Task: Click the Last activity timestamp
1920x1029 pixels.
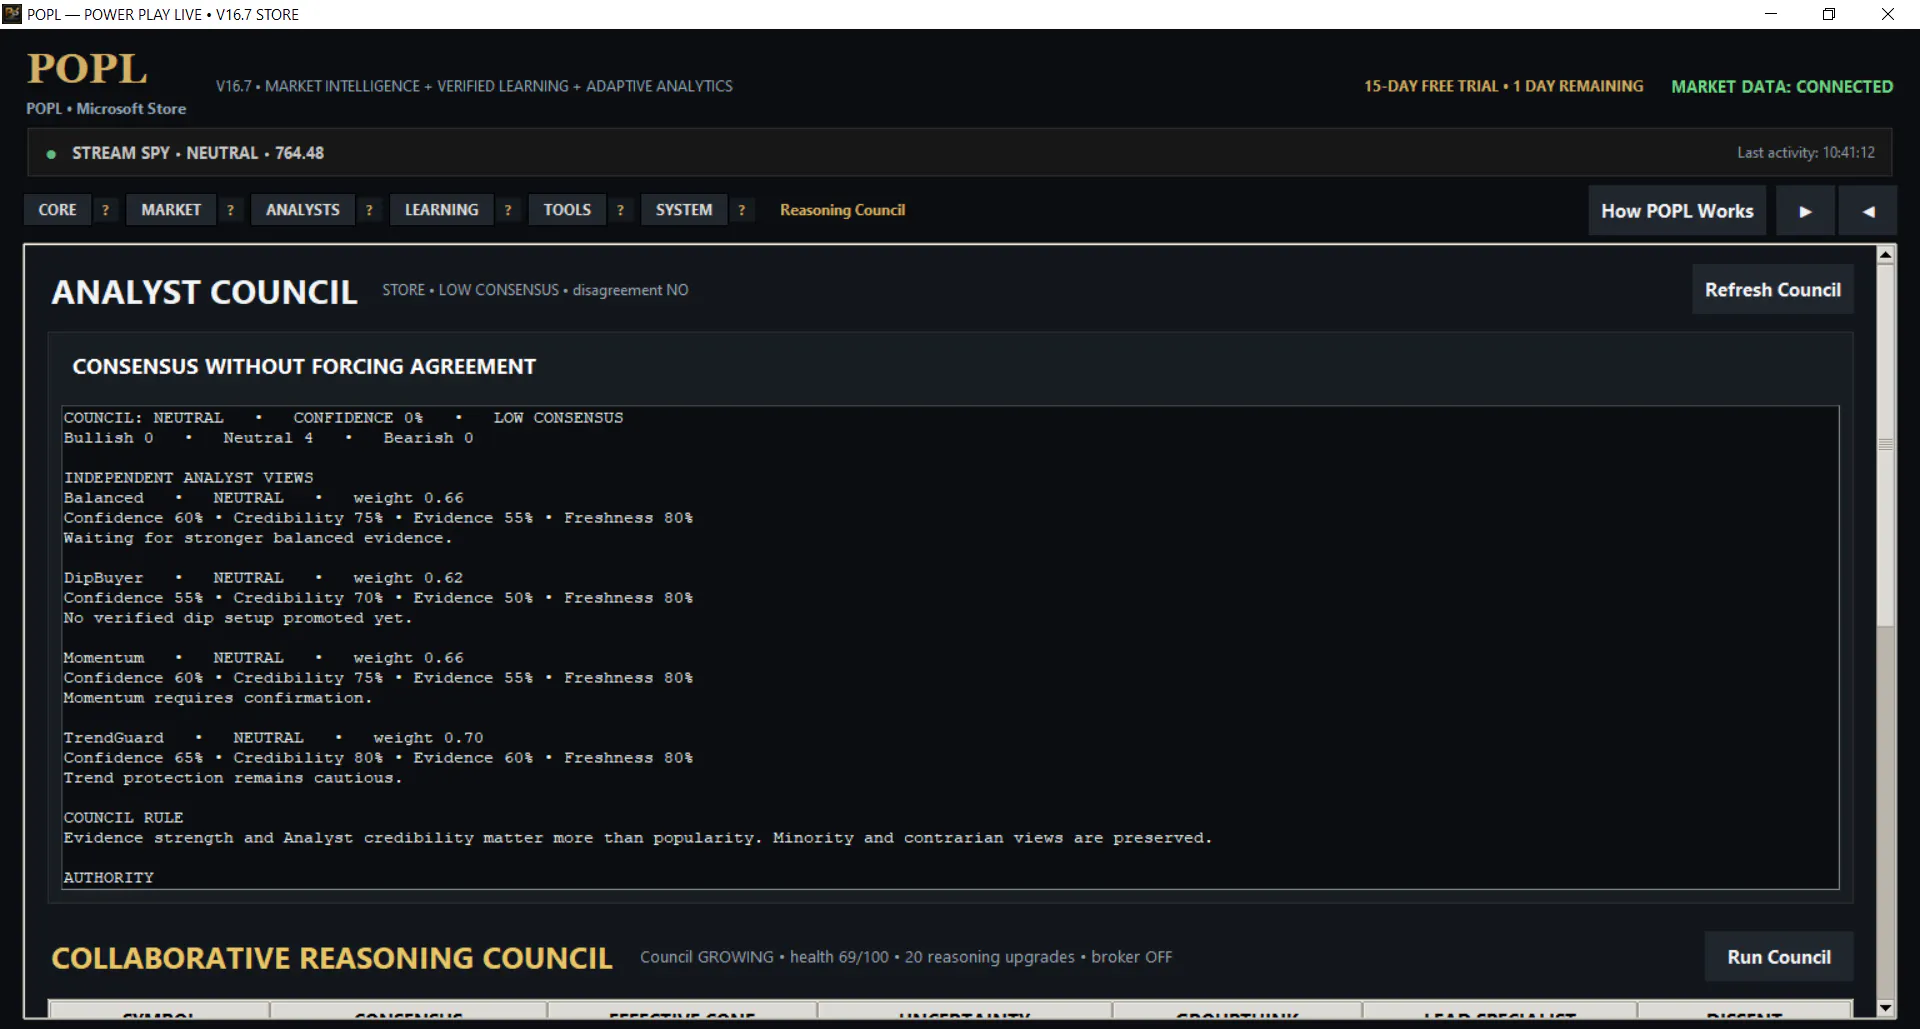Action: click(1806, 153)
